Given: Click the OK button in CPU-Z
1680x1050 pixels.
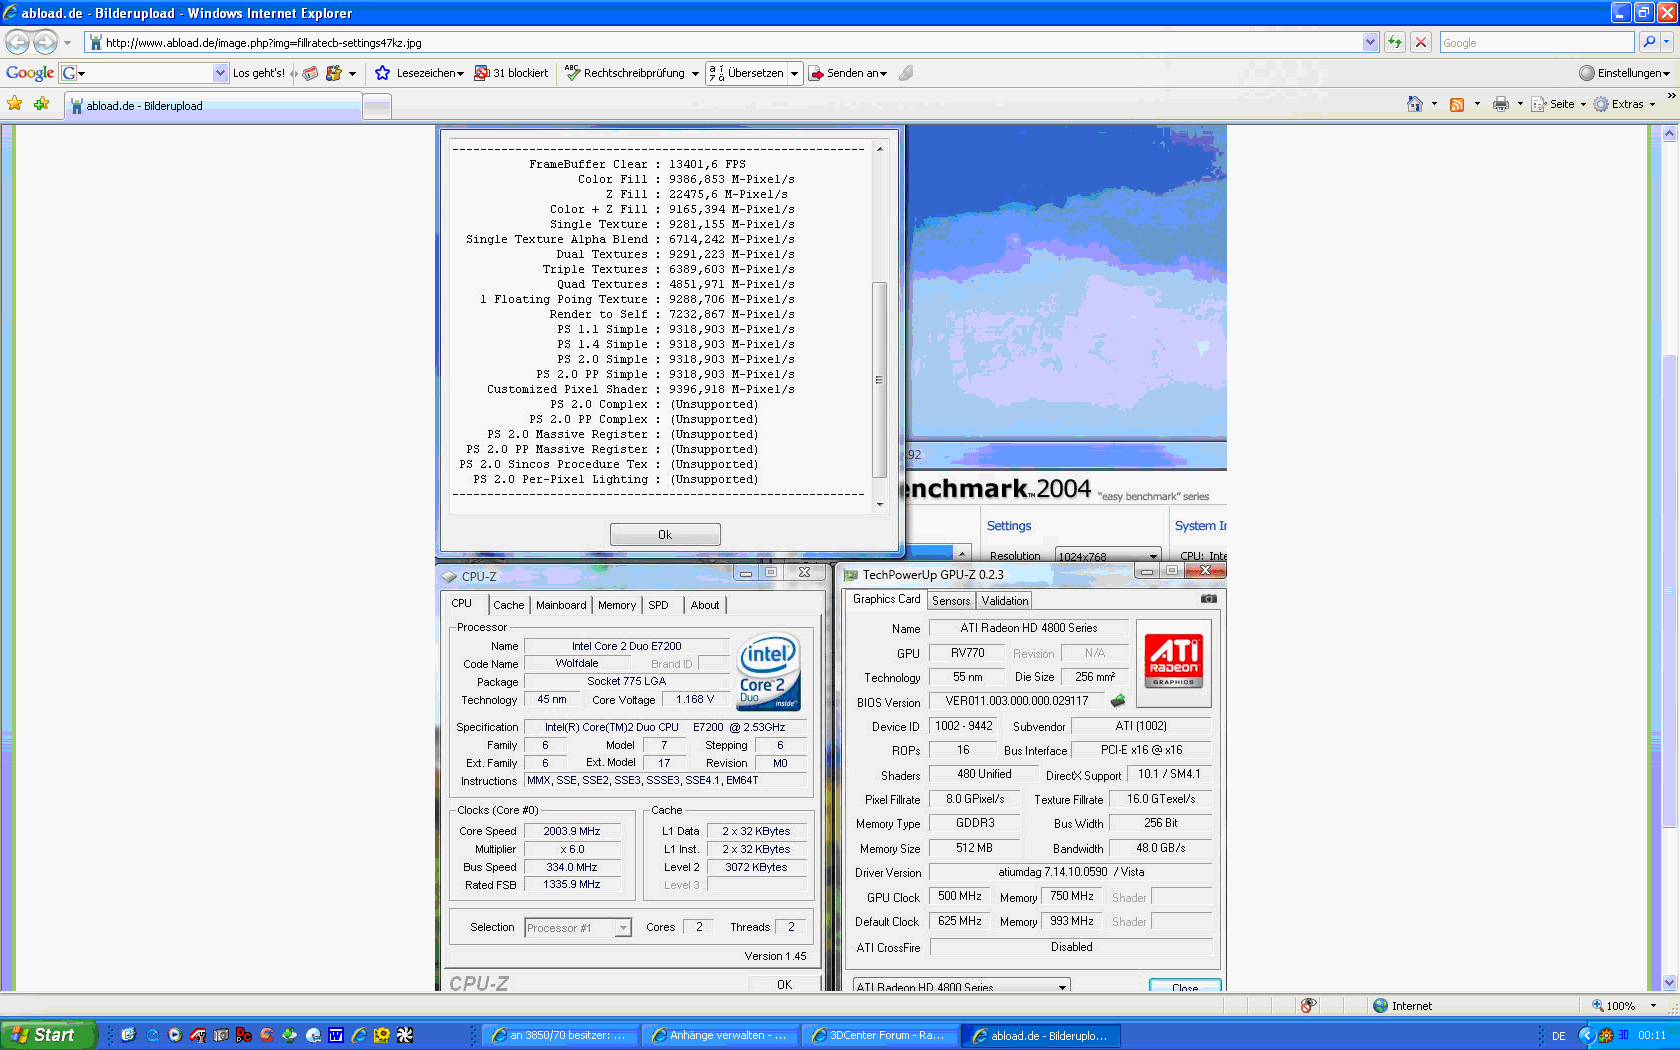Looking at the screenshot, I should pos(784,984).
